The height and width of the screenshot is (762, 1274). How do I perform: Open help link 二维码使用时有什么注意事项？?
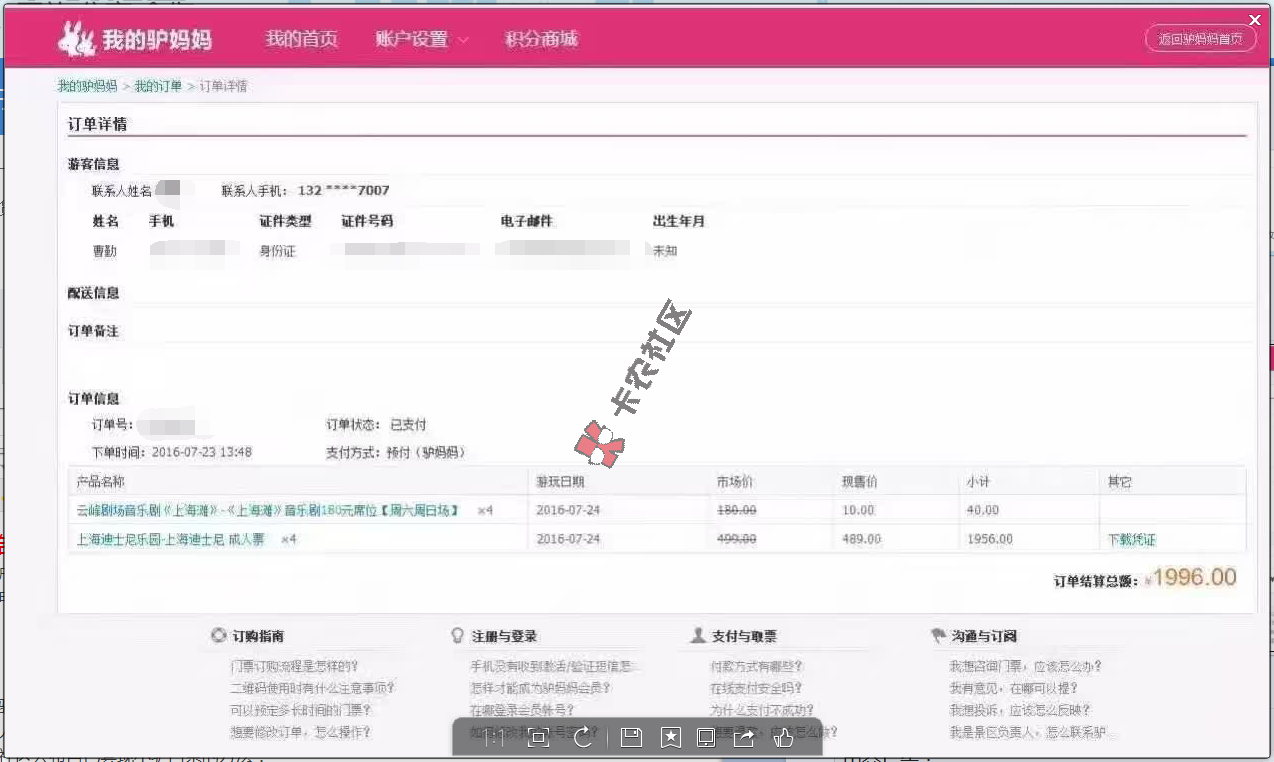click(x=312, y=688)
